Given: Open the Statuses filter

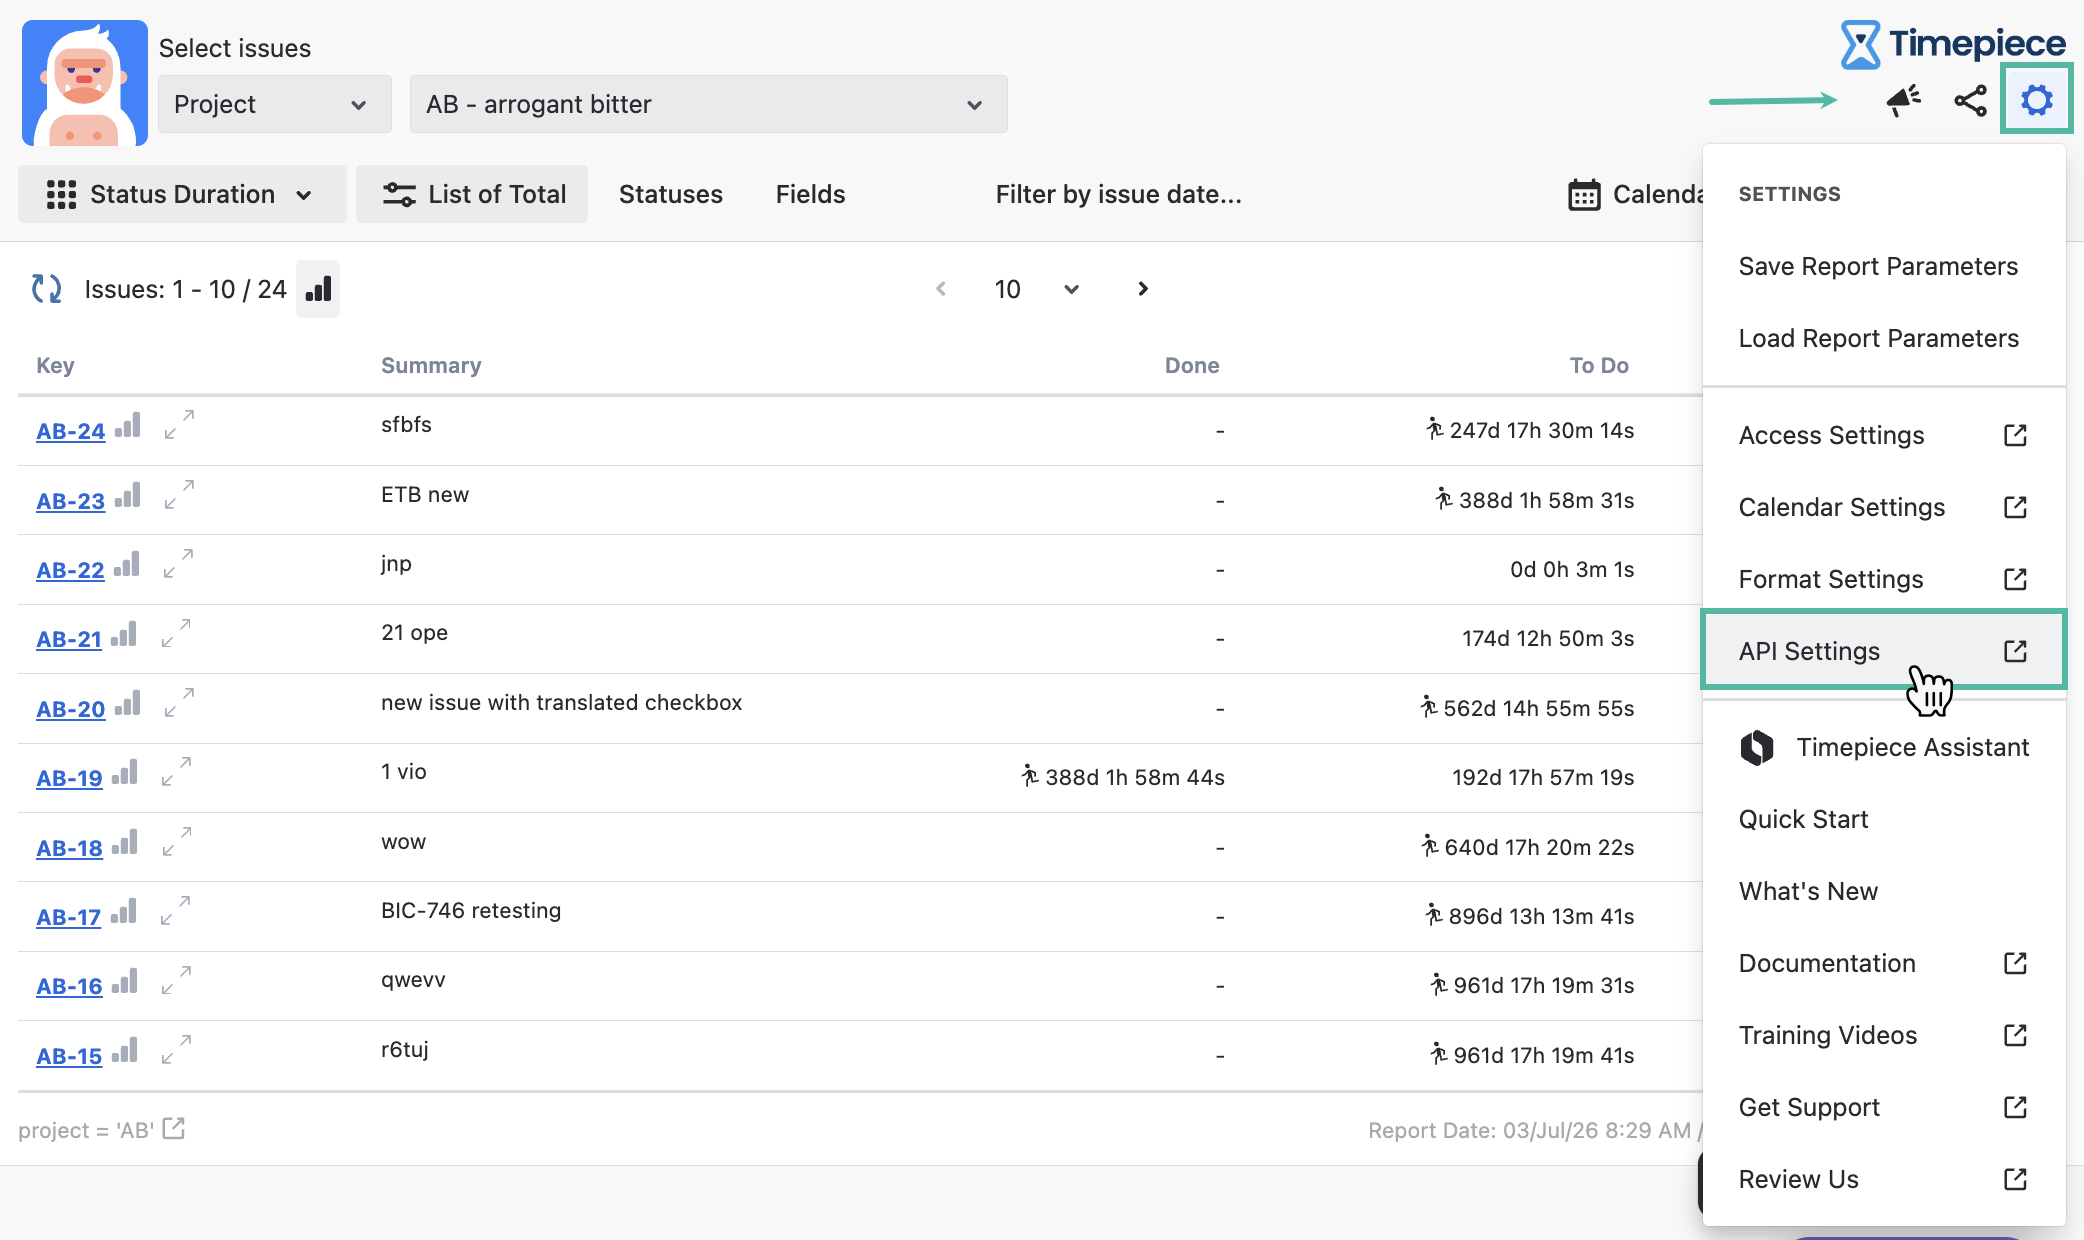Looking at the screenshot, I should 670,194.
